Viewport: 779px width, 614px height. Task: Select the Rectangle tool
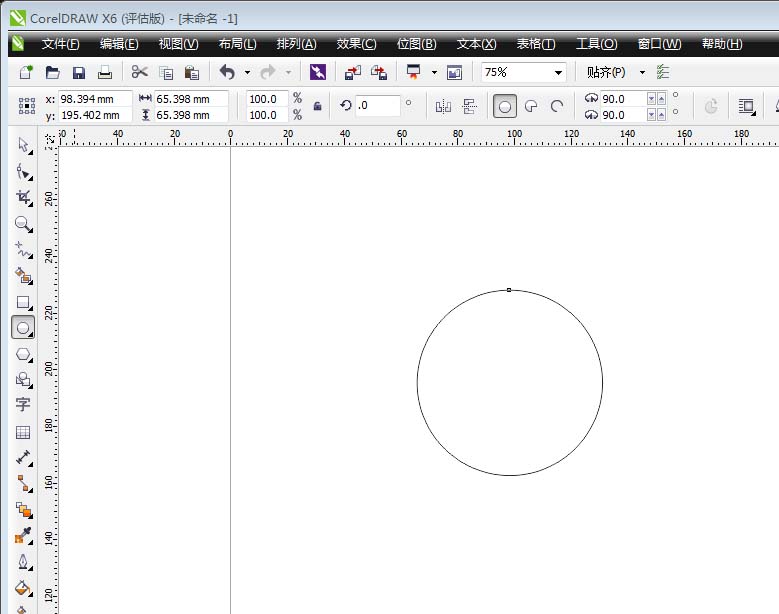click(x=22, y=301)
